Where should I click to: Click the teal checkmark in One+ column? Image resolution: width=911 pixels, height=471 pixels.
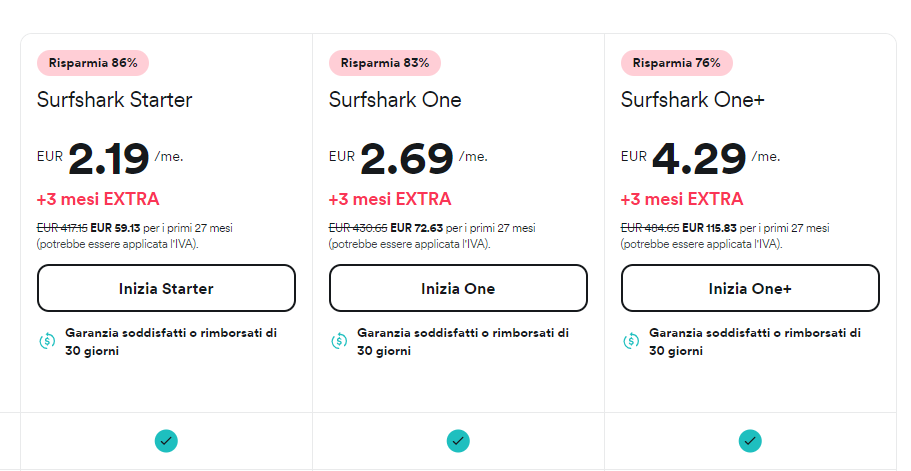[x=750, y=440]
